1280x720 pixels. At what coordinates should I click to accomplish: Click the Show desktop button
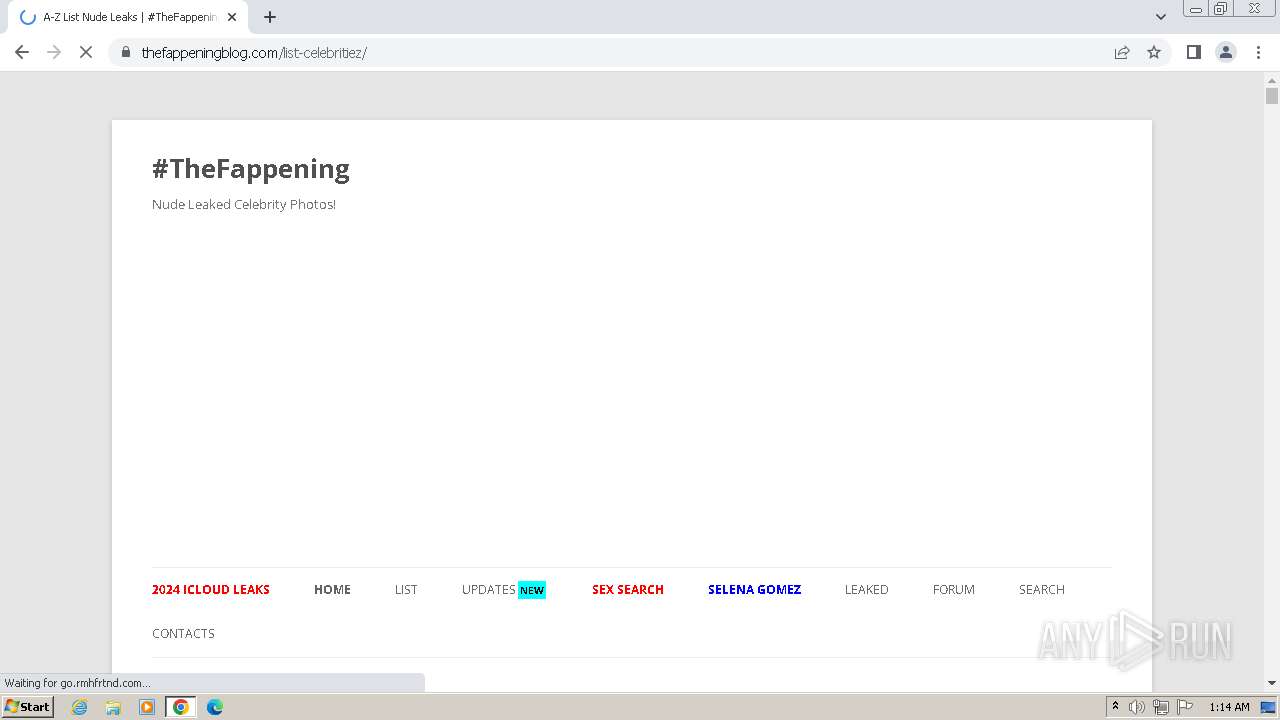[x=1269, y=707]
